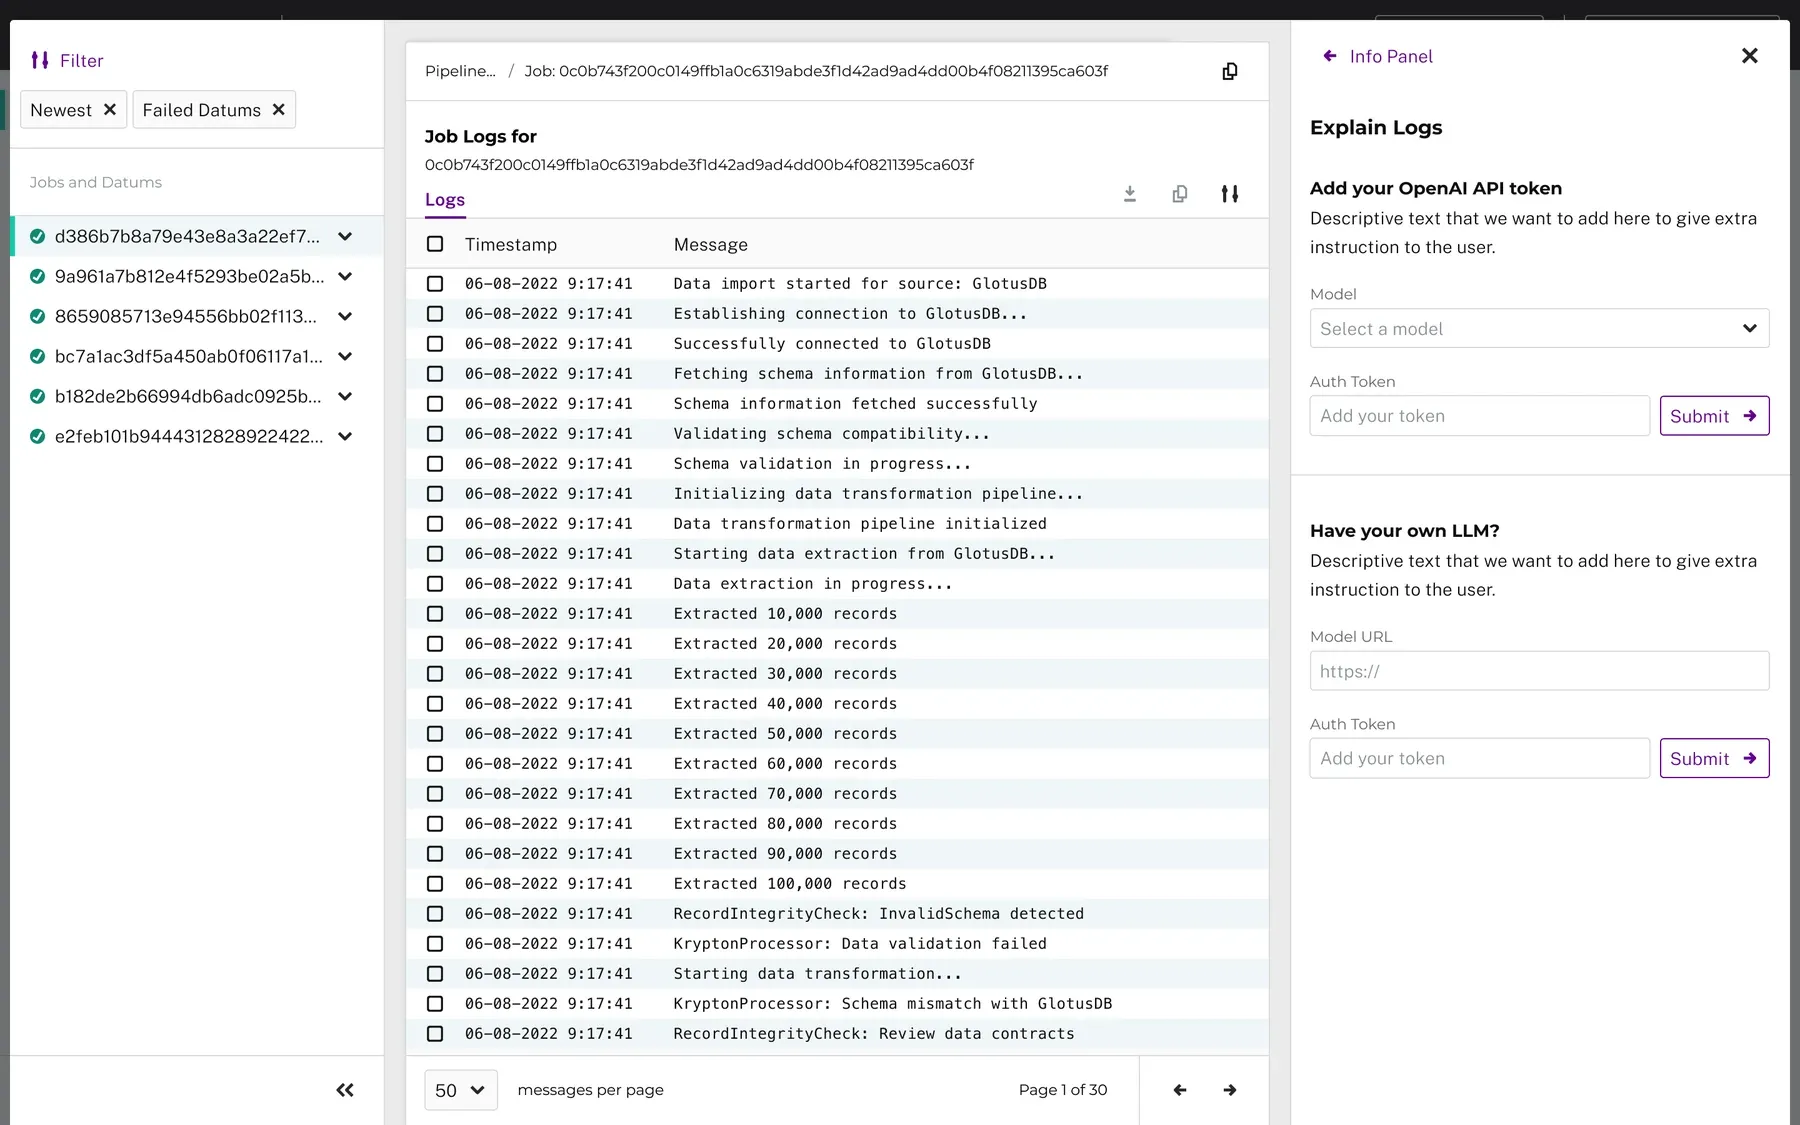Image resolution: width=1800 pixels, height=1125 pixels.
Task: Open the Pipeline breadcrumb link
Action: [460, 71]
